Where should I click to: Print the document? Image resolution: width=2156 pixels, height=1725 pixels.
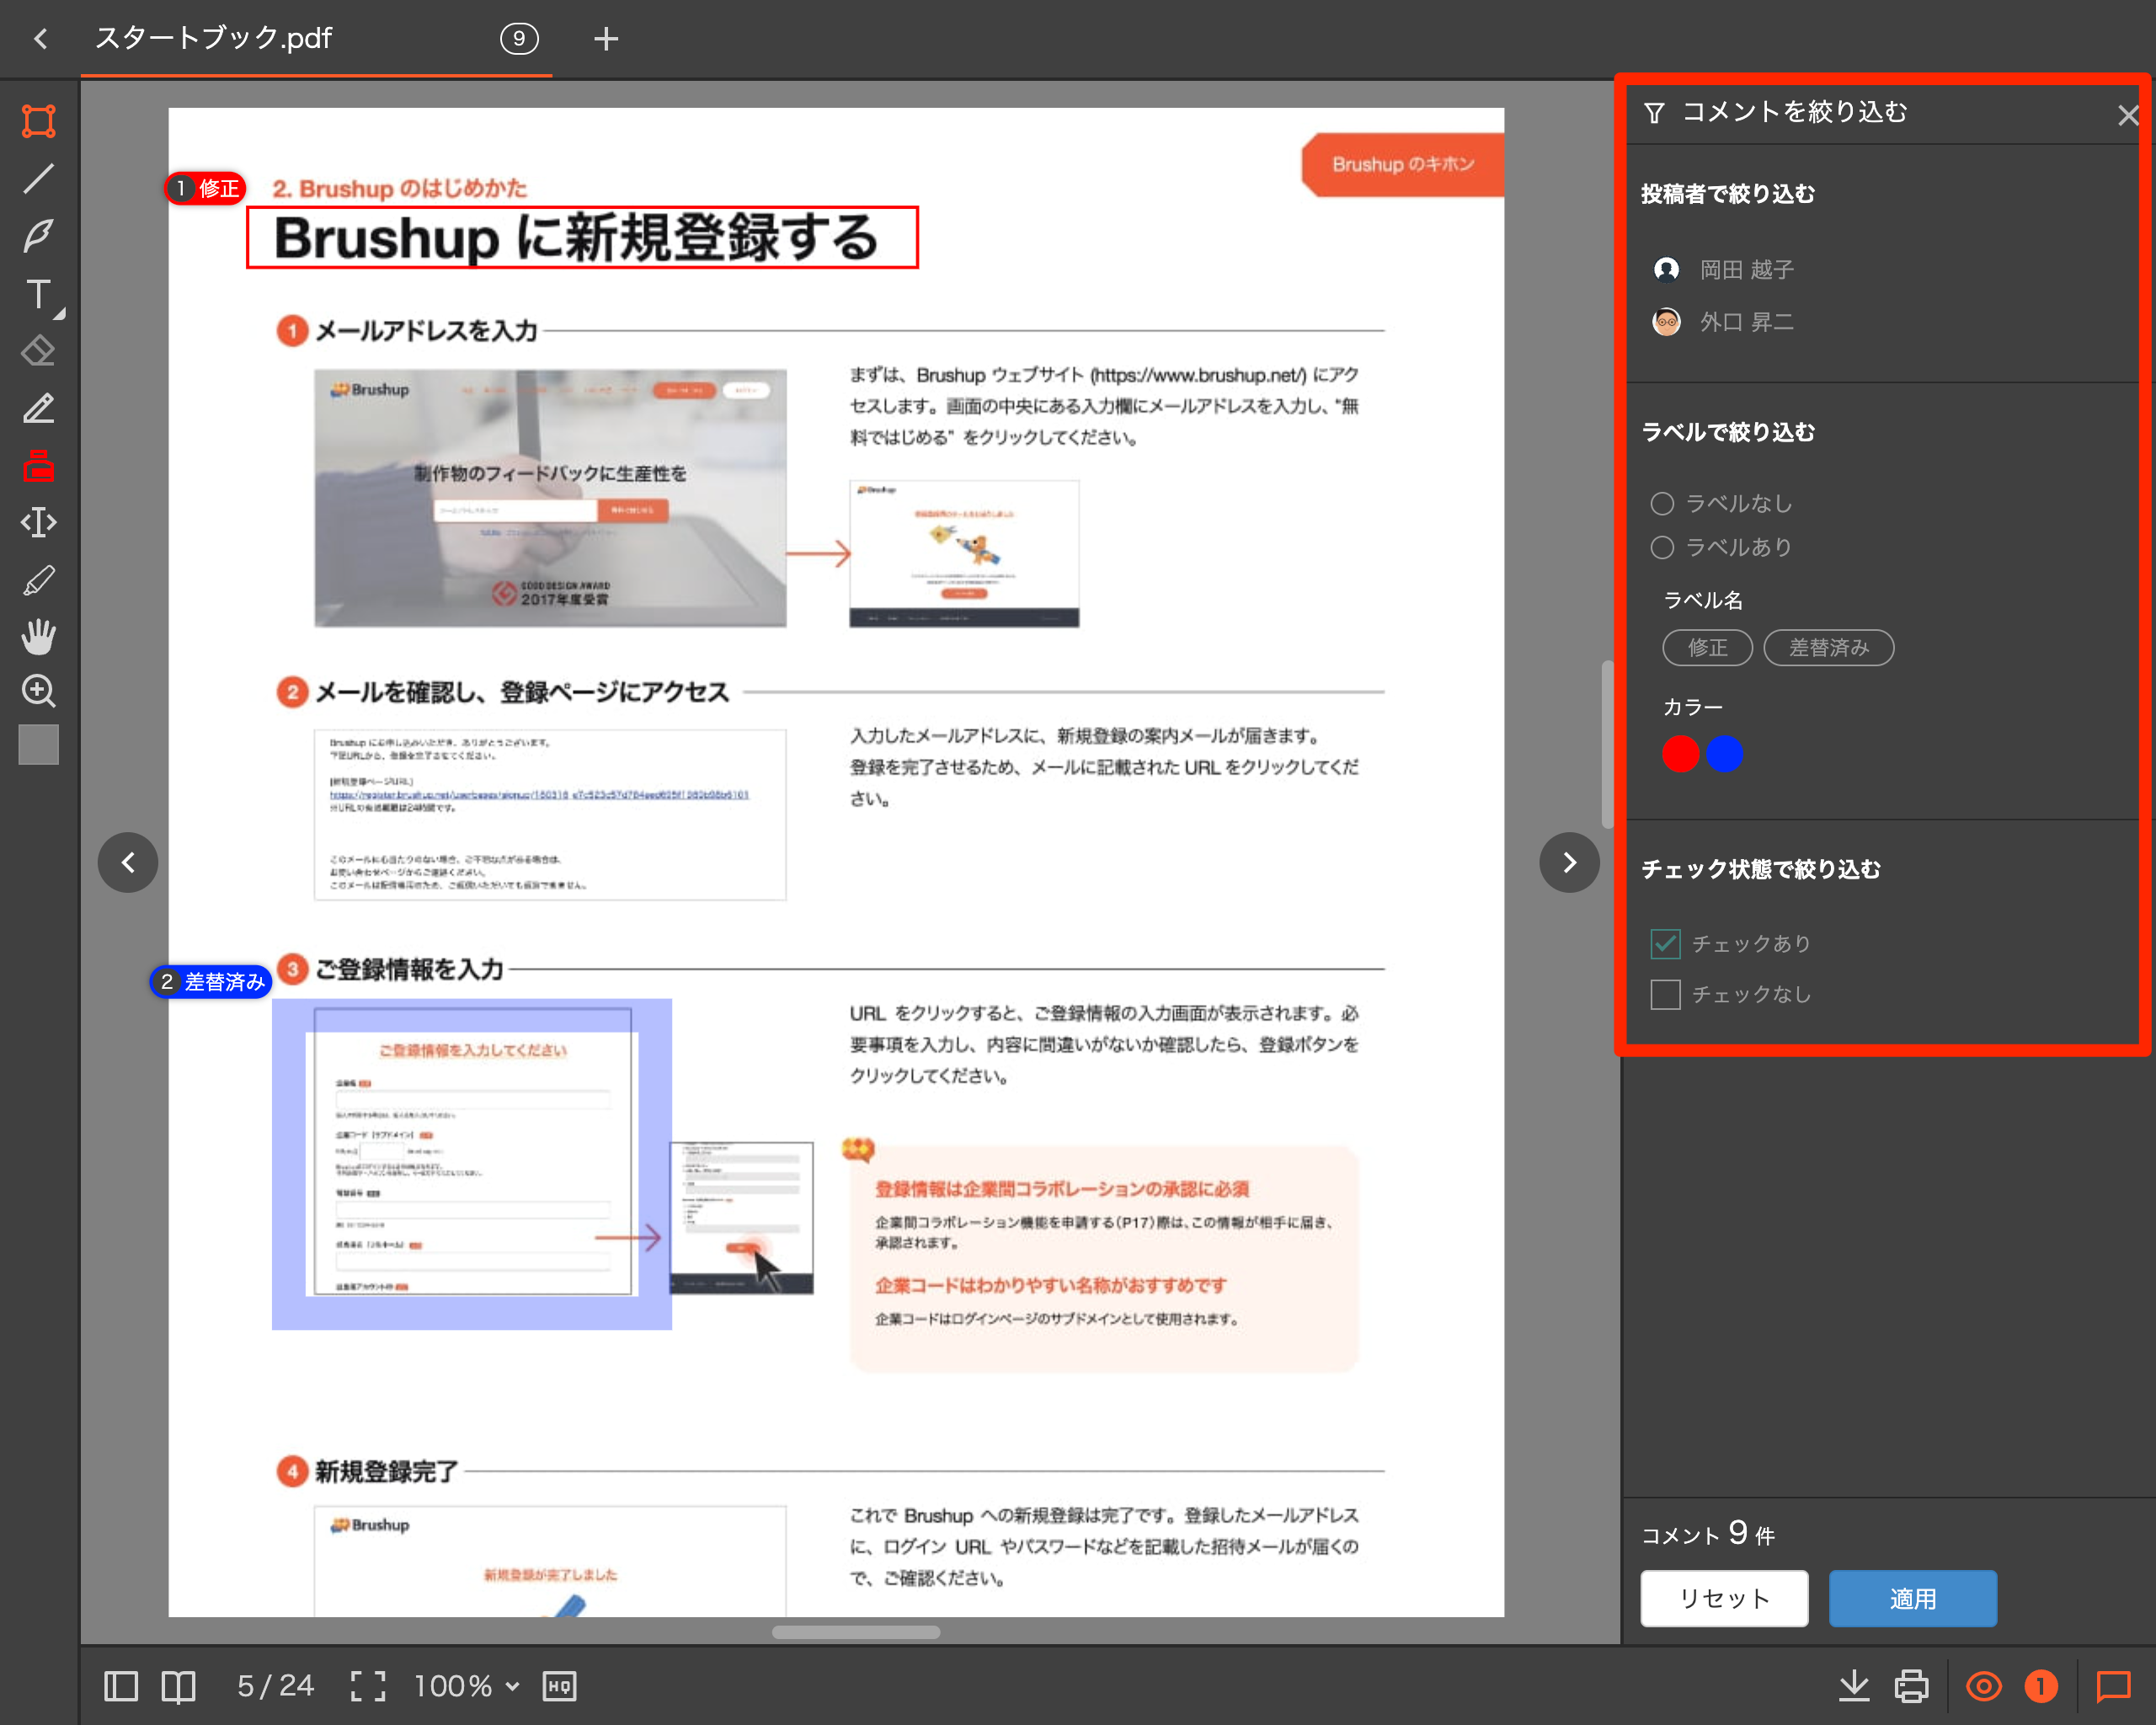(1912, 1686)
